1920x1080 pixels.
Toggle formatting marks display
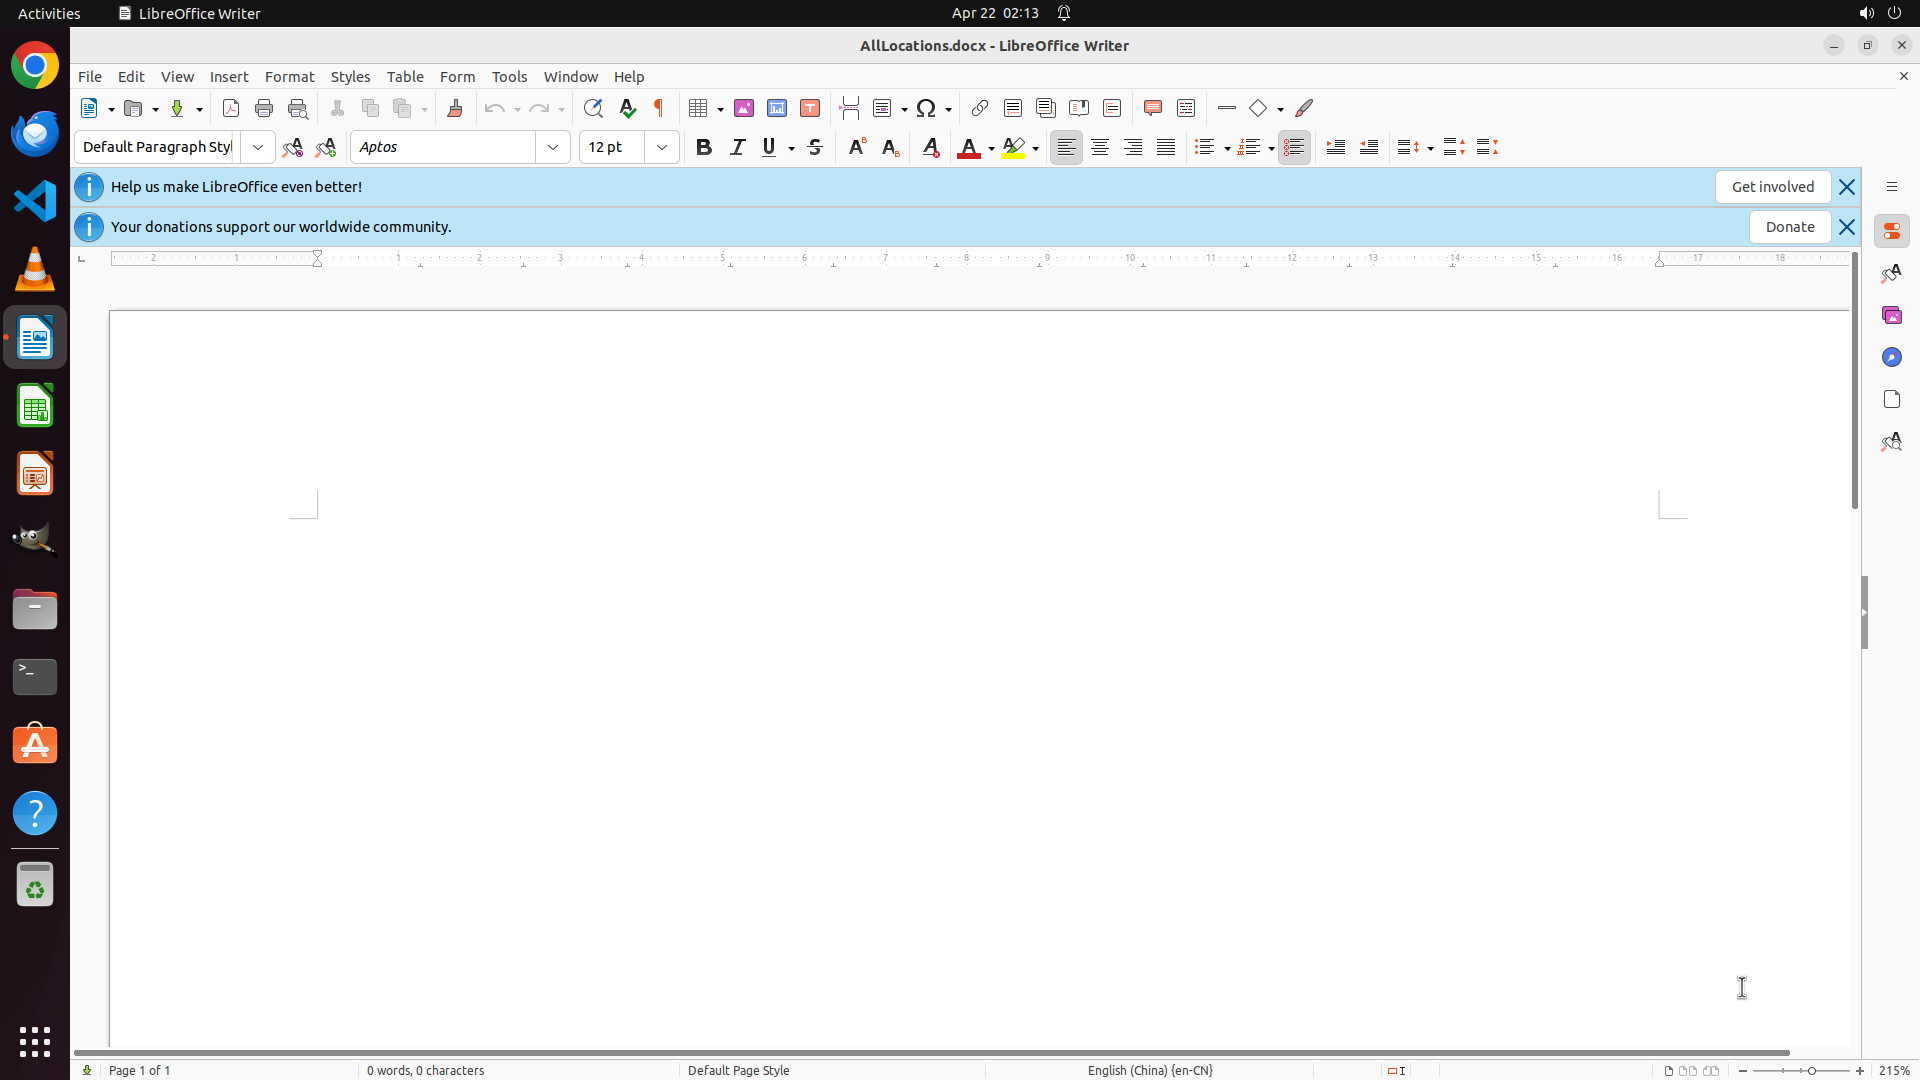(x=659, y=108)
